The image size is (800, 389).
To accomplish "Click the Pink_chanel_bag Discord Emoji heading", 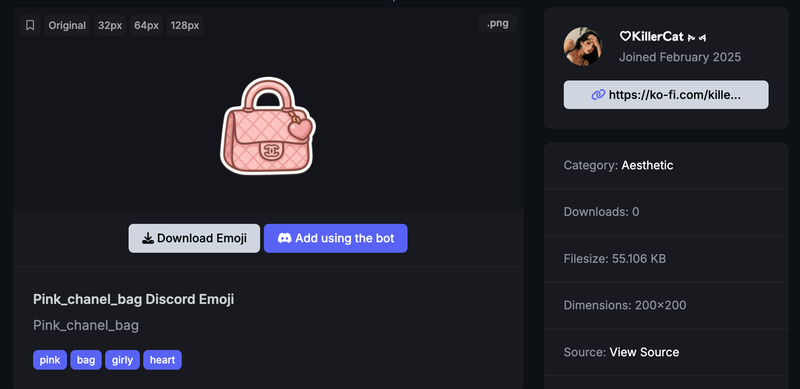I will (134, 299).
